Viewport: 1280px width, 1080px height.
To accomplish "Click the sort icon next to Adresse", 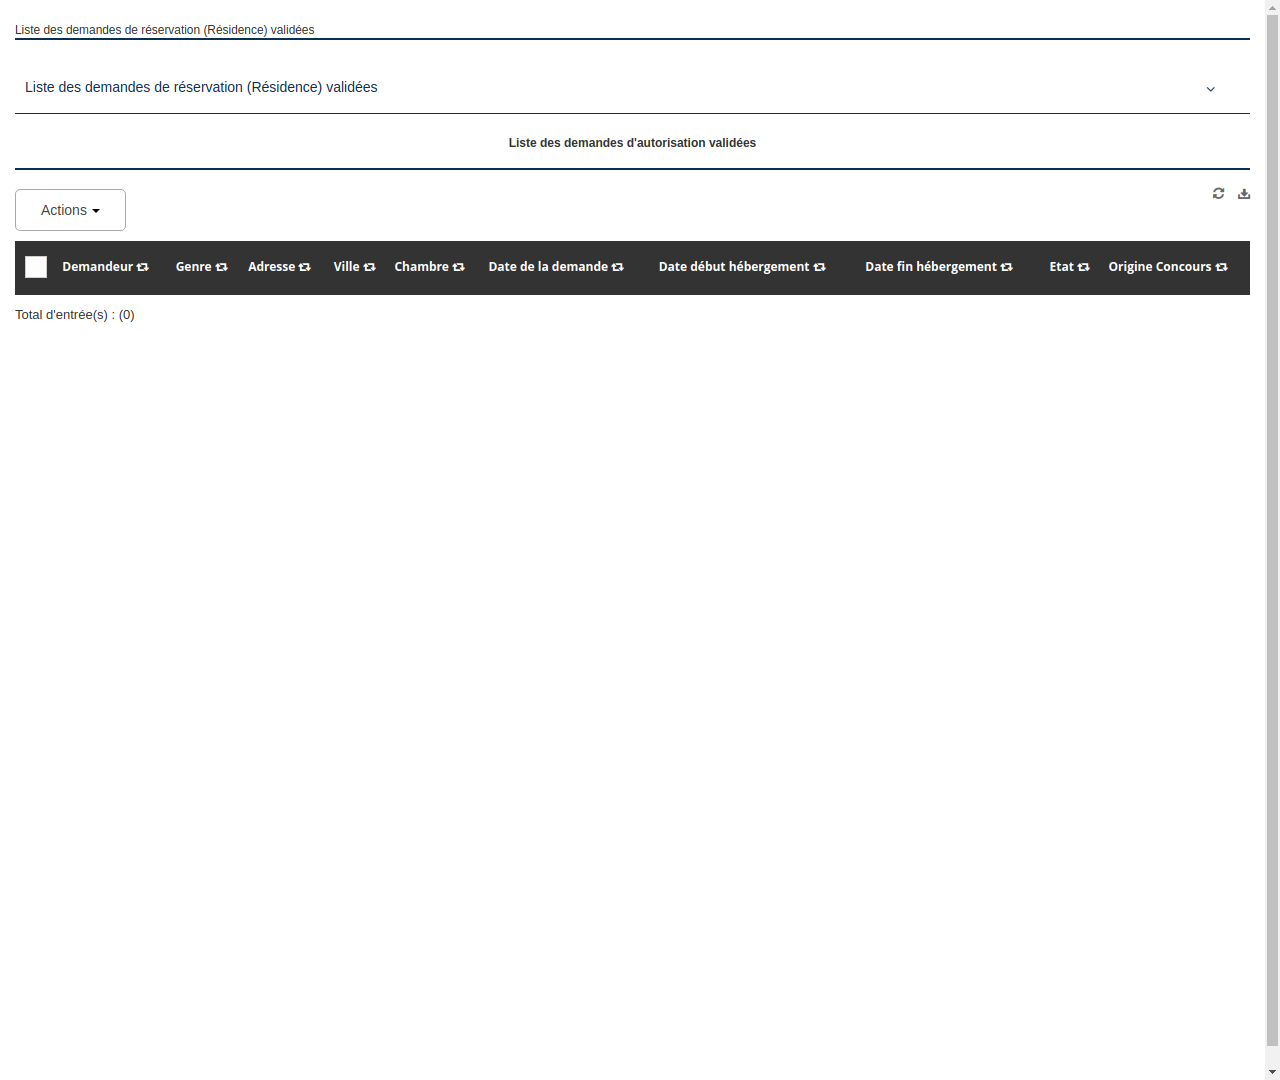I will (x=303, y=267).
